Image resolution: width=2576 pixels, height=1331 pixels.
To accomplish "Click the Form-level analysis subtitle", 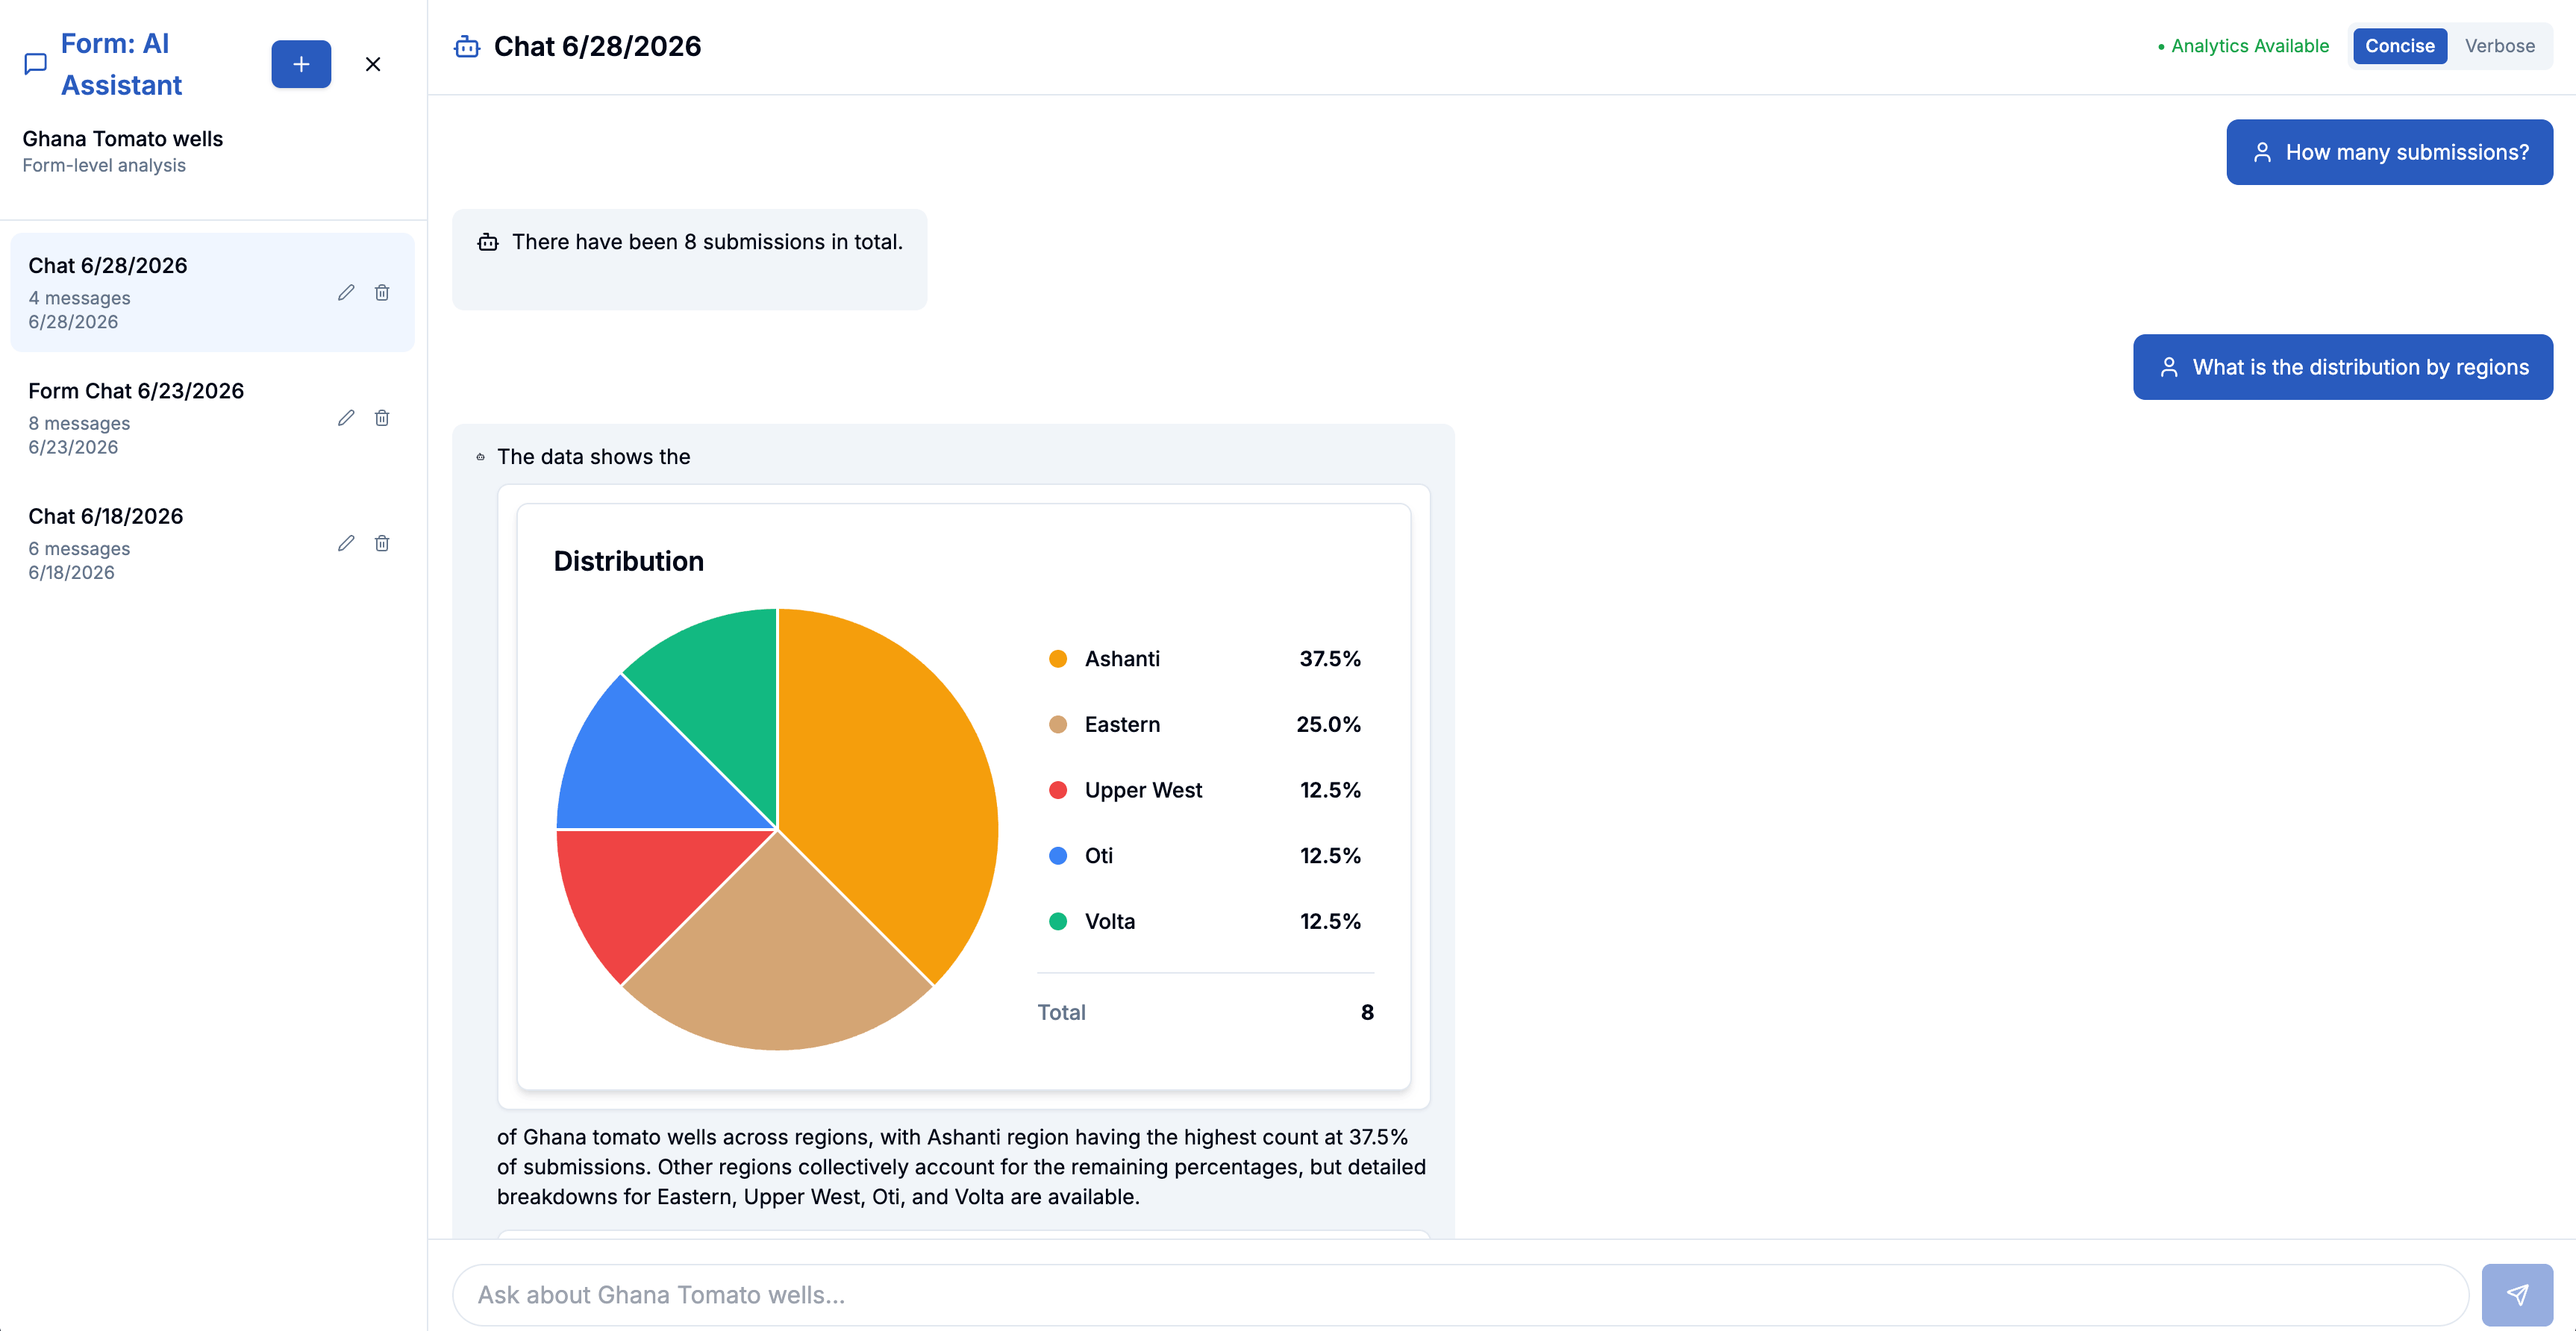I will click(104, 165).
